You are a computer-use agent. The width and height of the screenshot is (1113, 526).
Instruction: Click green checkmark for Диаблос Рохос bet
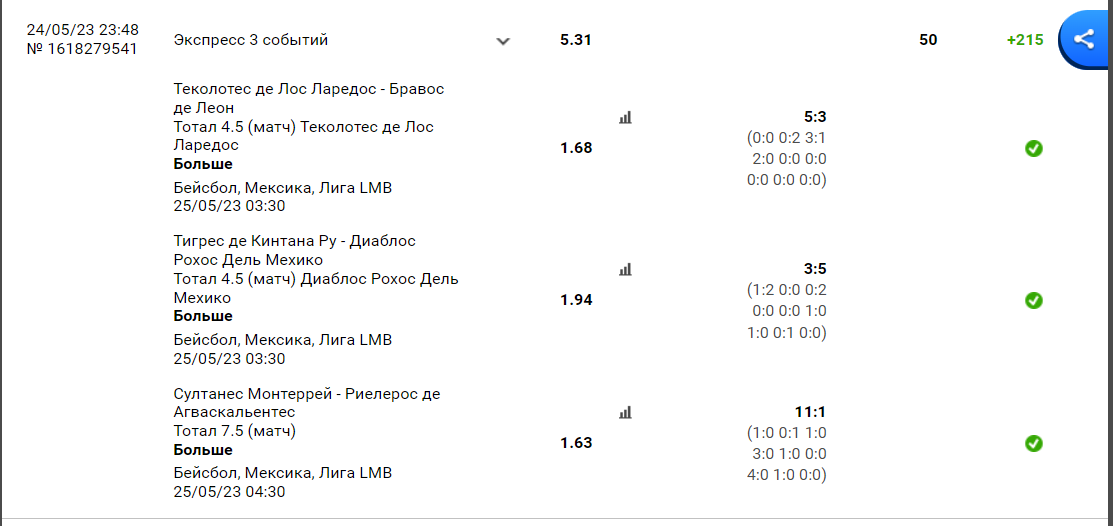(x=1034, y=300)
